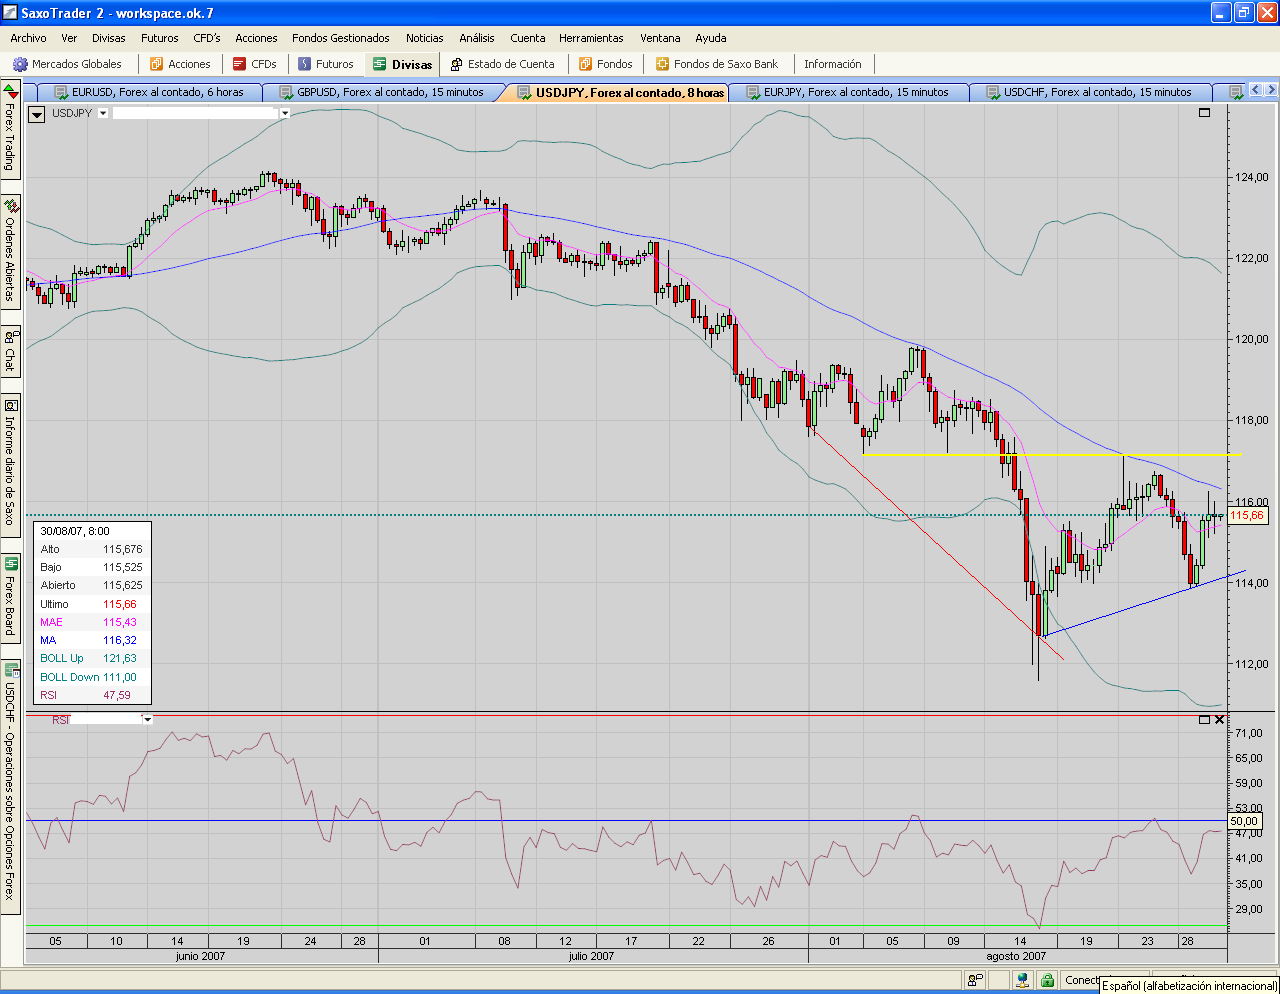Click the Acciones toolbar icon
Screen dimensions: 1280x994
(156, 64)
